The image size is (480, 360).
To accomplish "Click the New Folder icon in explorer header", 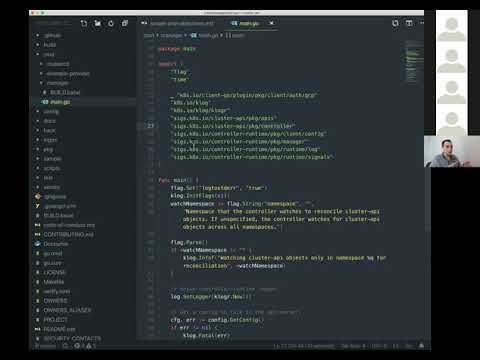I will pos(97,23).
